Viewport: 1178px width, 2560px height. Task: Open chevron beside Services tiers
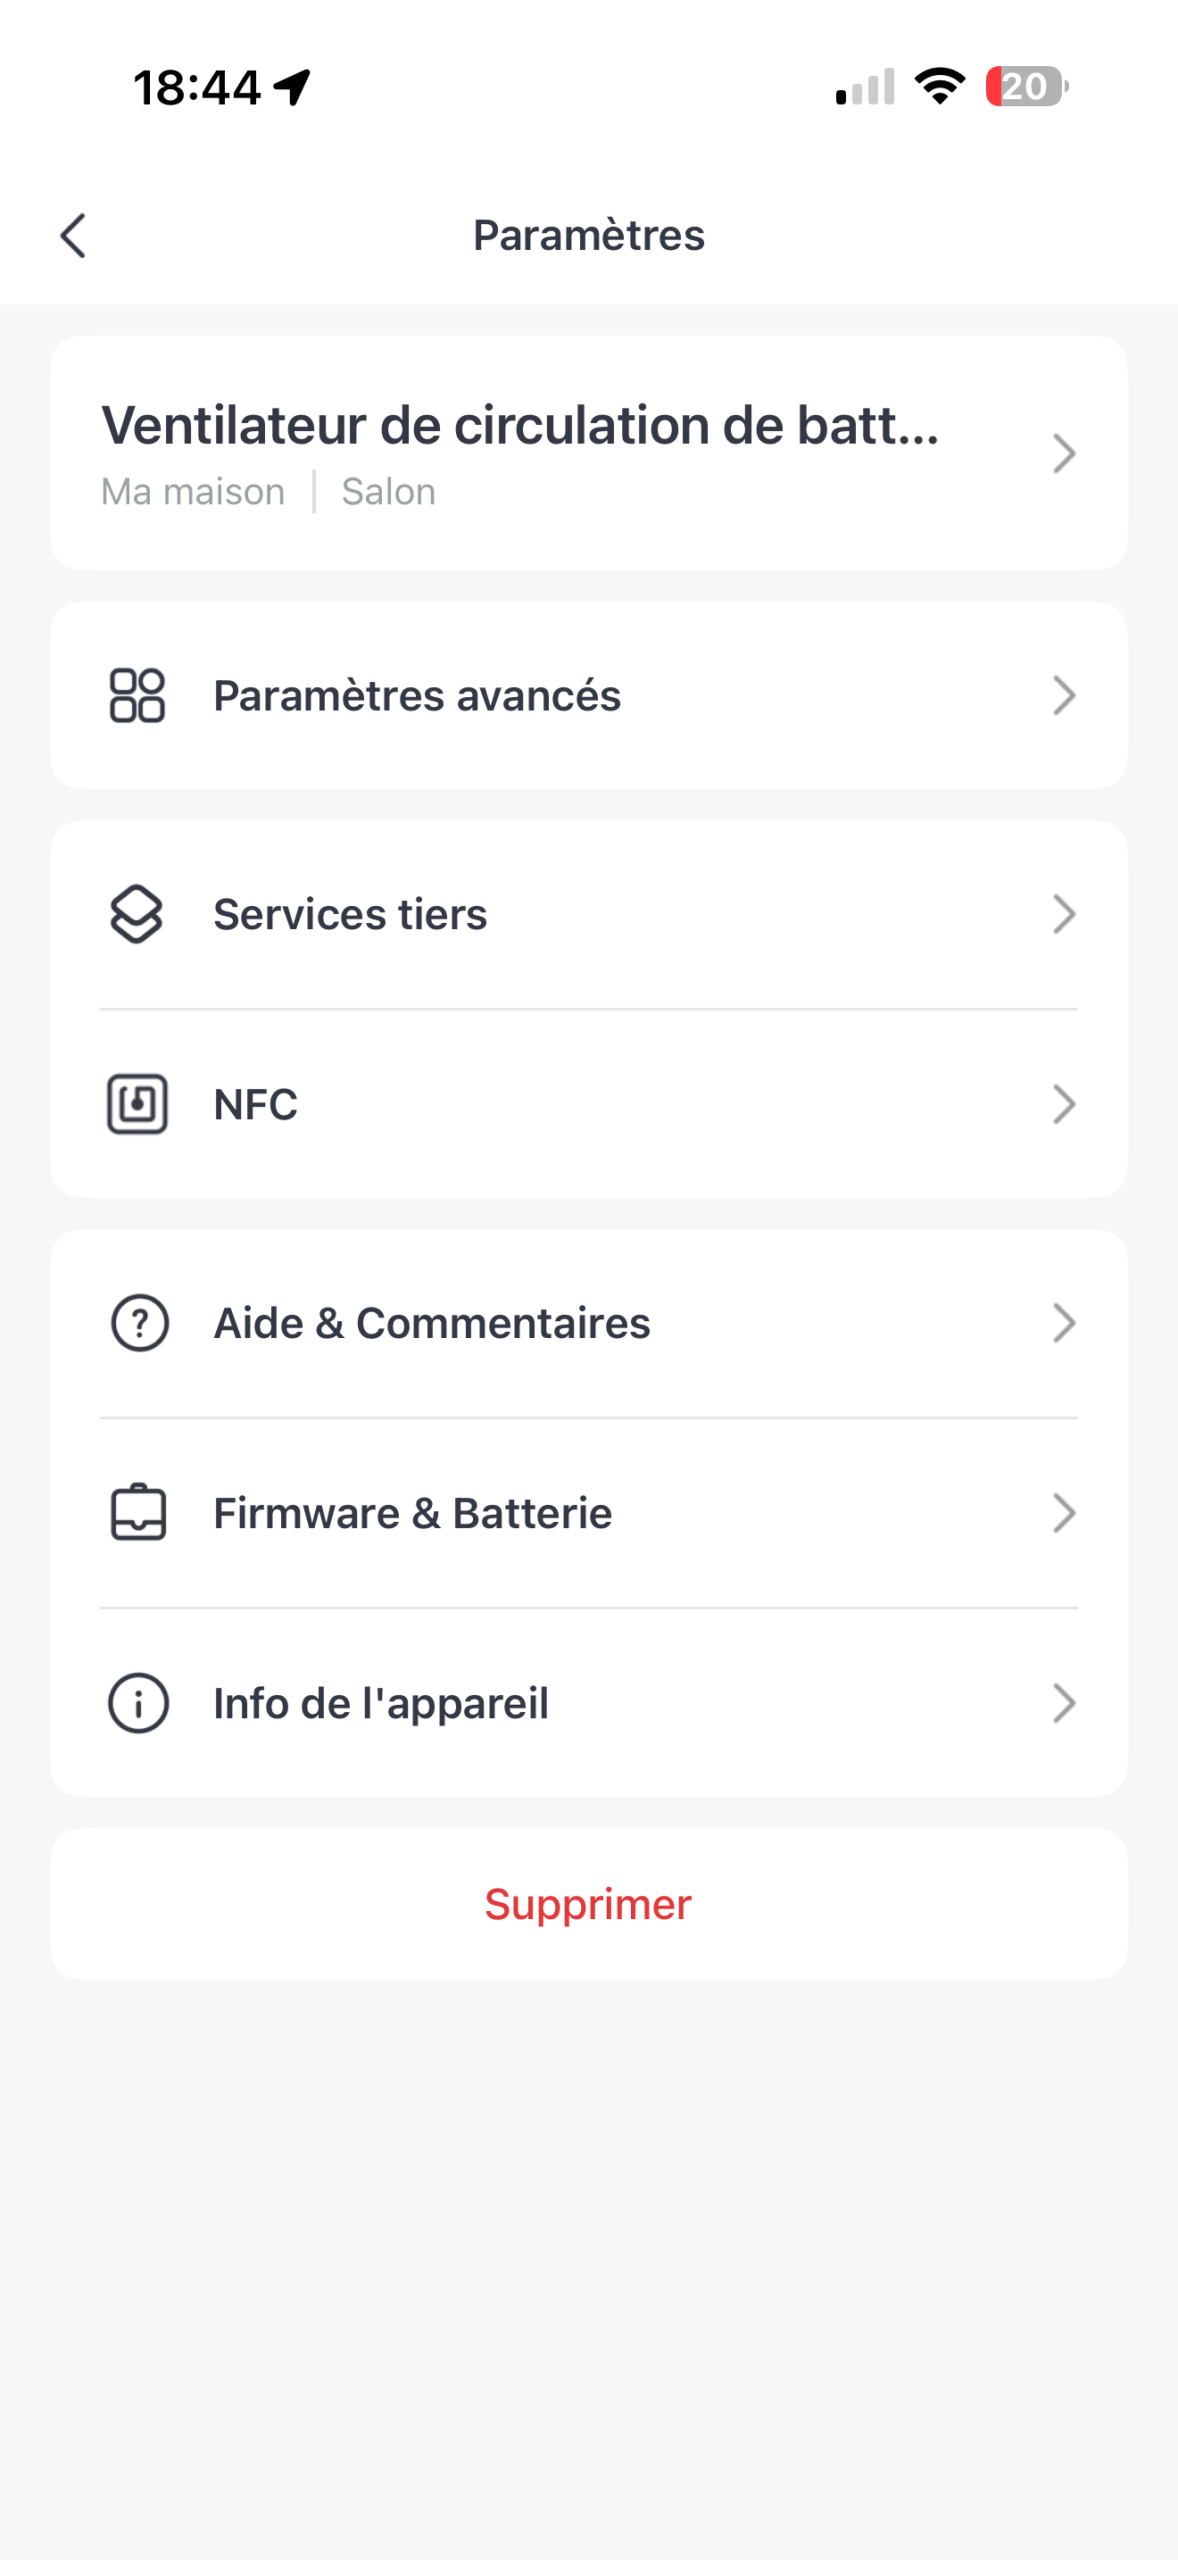coord(1064,914)
